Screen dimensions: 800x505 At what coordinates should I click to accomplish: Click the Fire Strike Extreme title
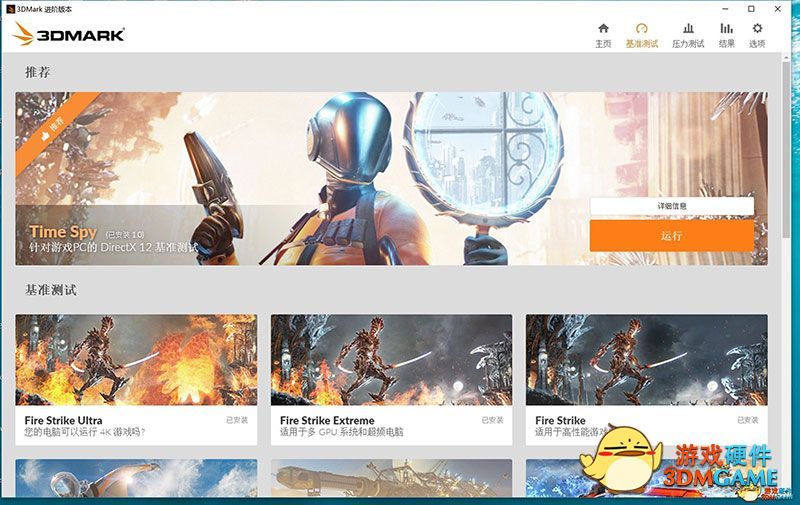(327, 420)
